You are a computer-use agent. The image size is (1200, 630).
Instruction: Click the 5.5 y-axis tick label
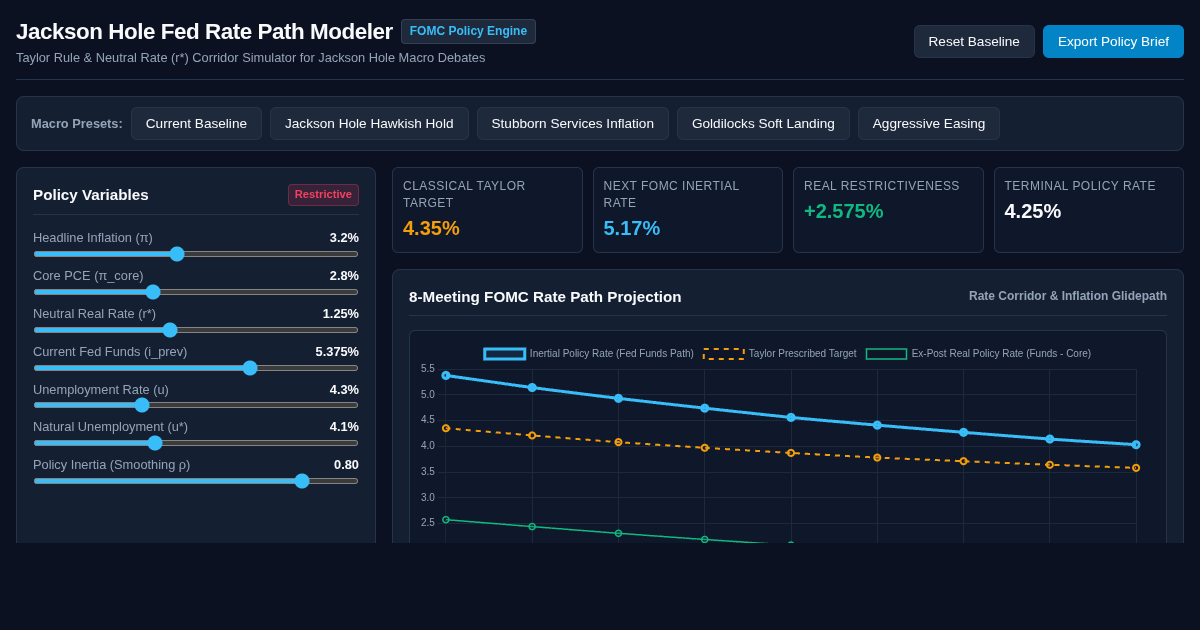click(x=428, y=369)
